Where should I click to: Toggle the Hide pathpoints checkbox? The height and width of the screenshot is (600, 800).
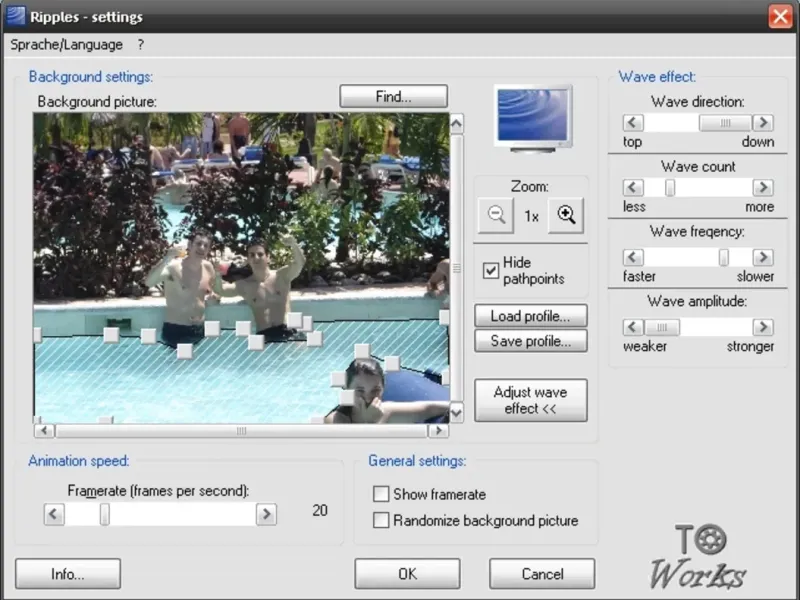pyautogui.click(x=491, y=270)
